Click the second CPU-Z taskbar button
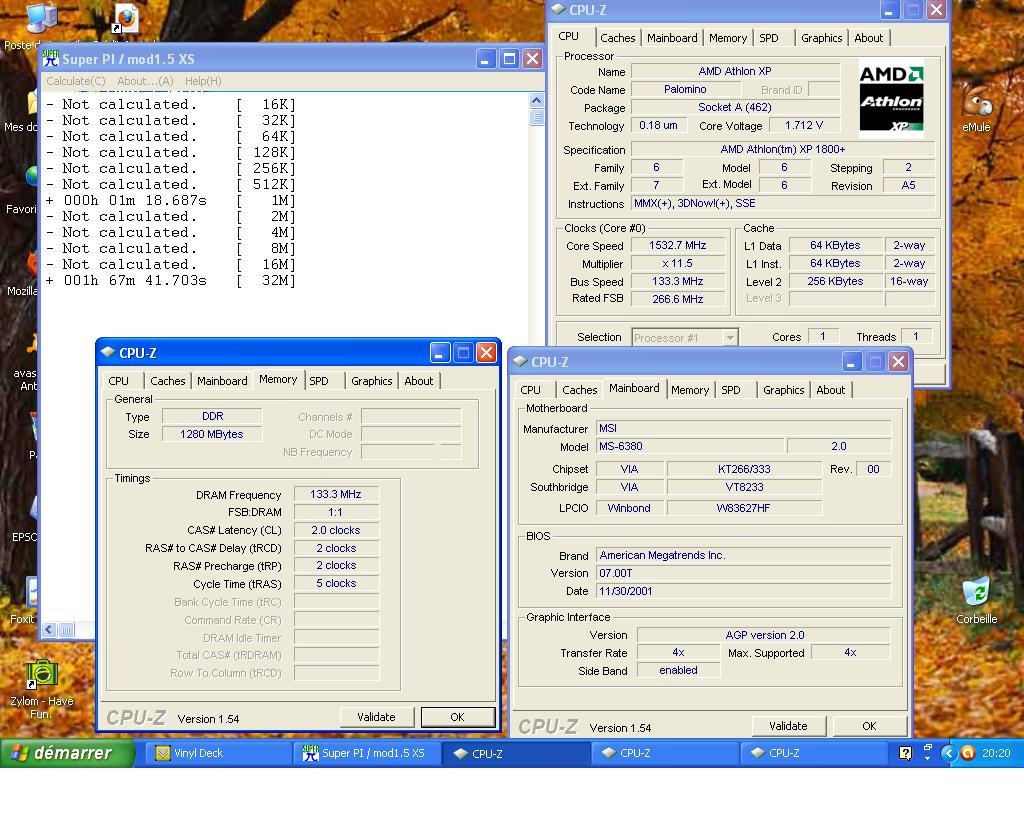This screenshot has height=839, width=1024. [664, 753]
